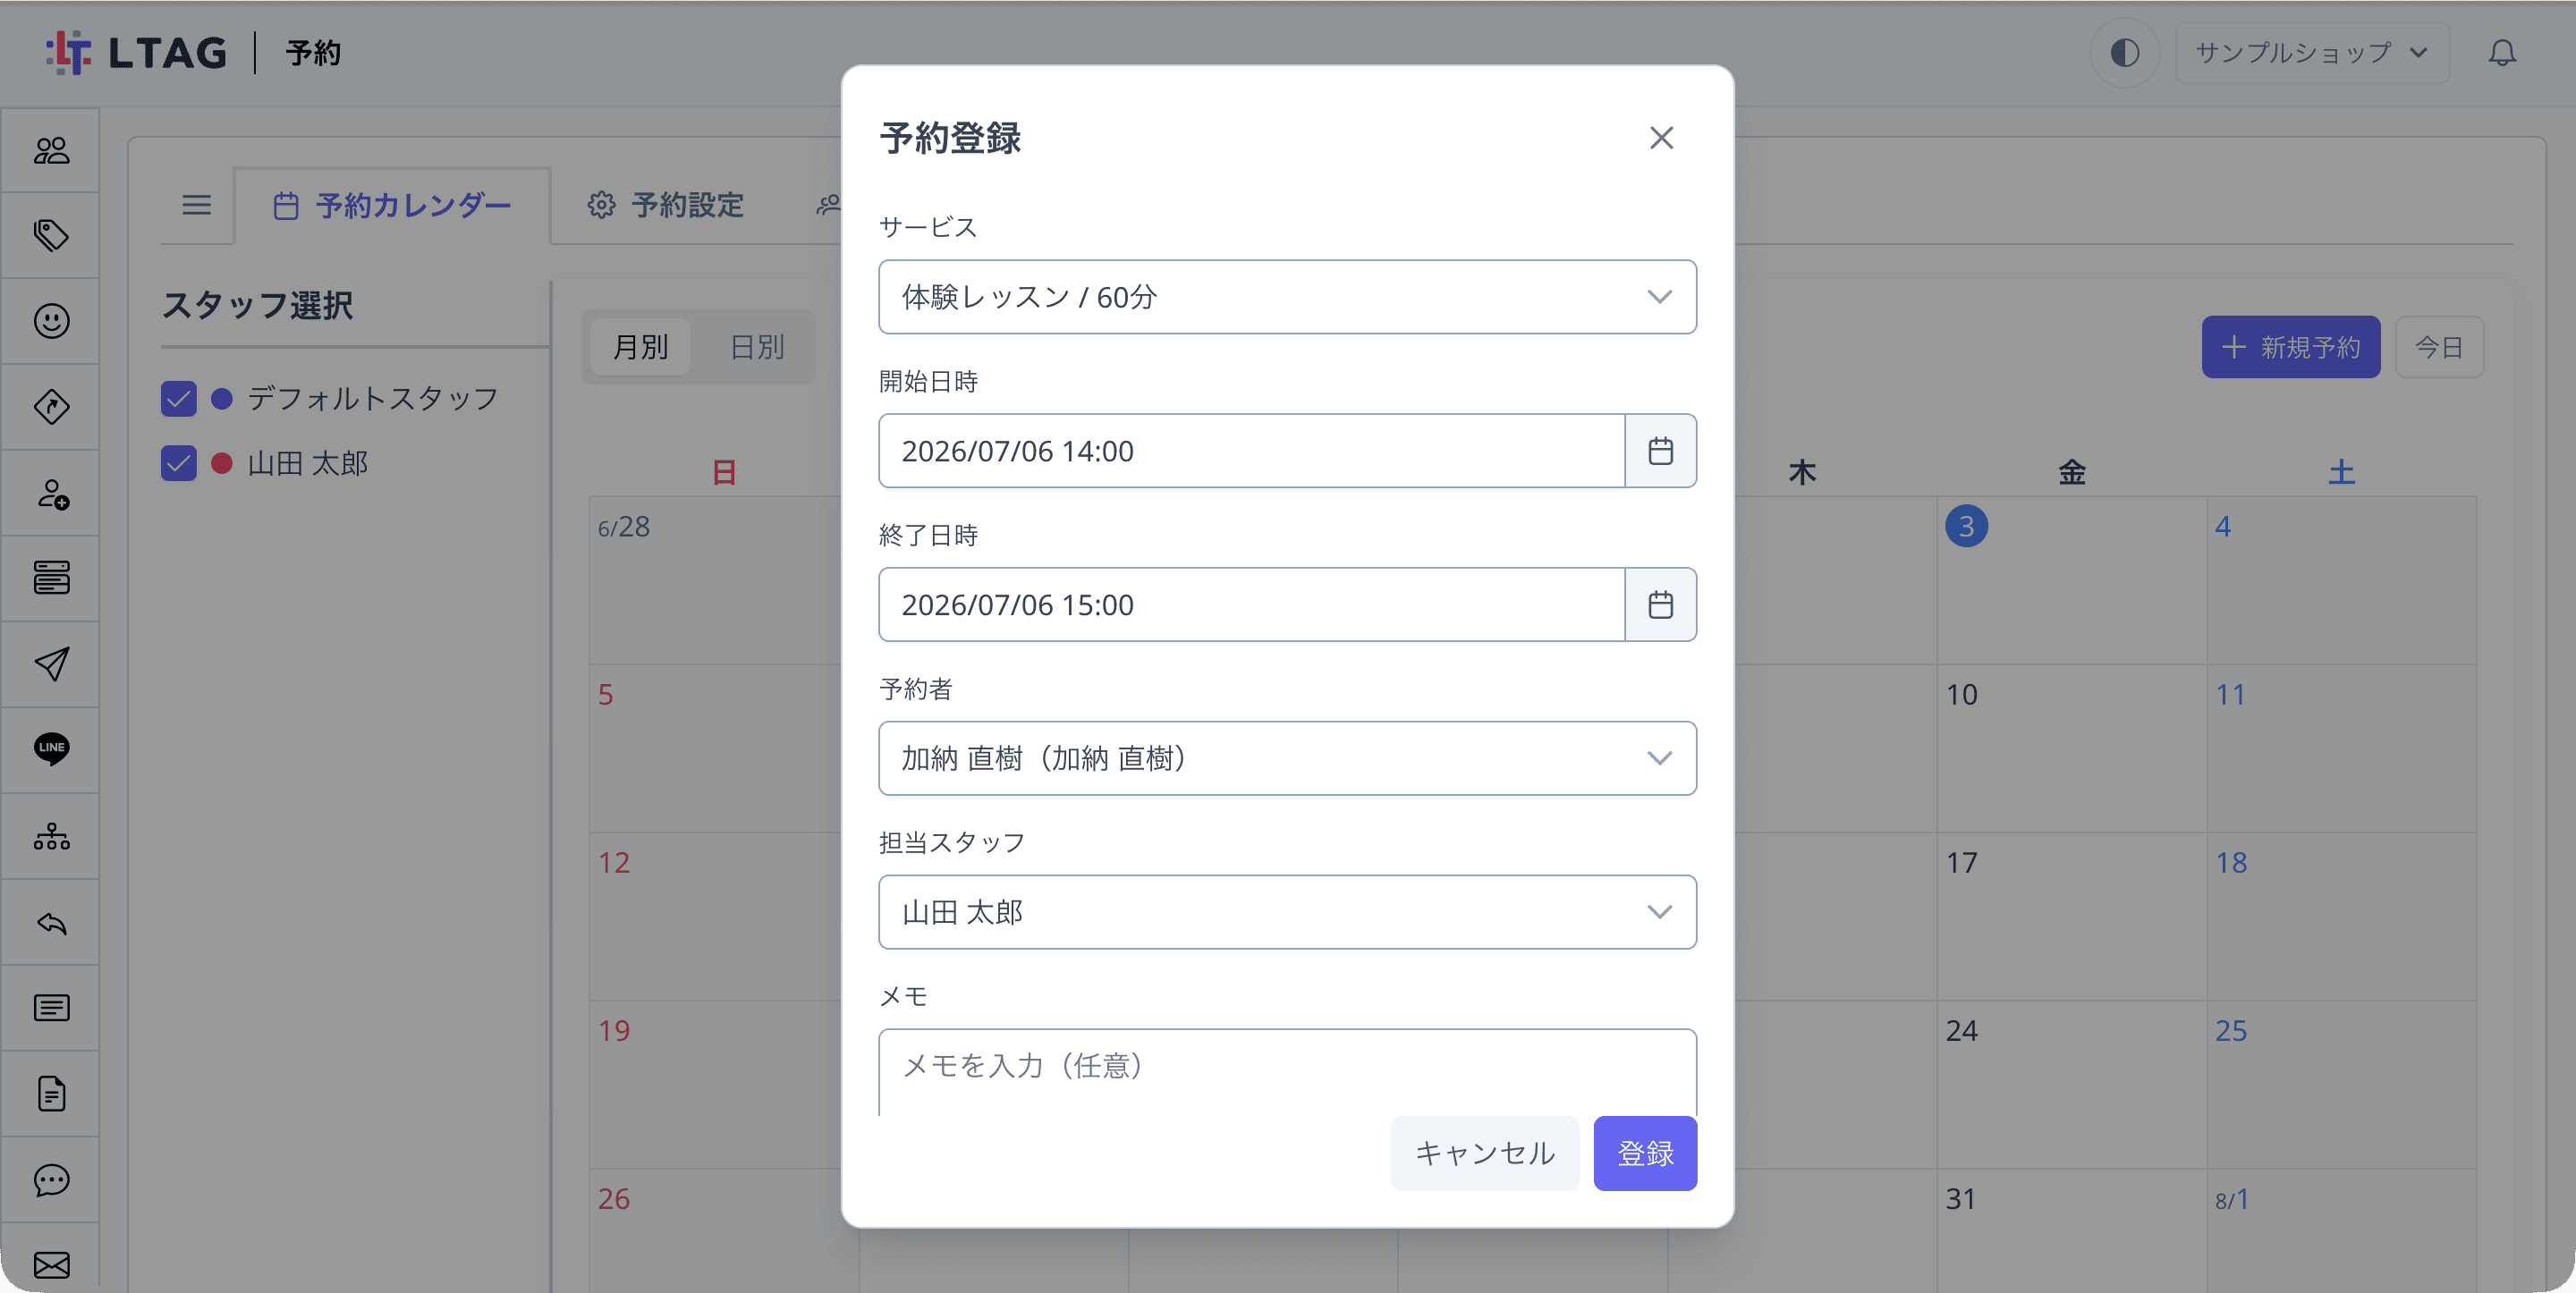Expand the 担当スタッフ dropdown
Image resolution: width=2576 pixels, height=1293 pixels.
tap(1287, 912)
